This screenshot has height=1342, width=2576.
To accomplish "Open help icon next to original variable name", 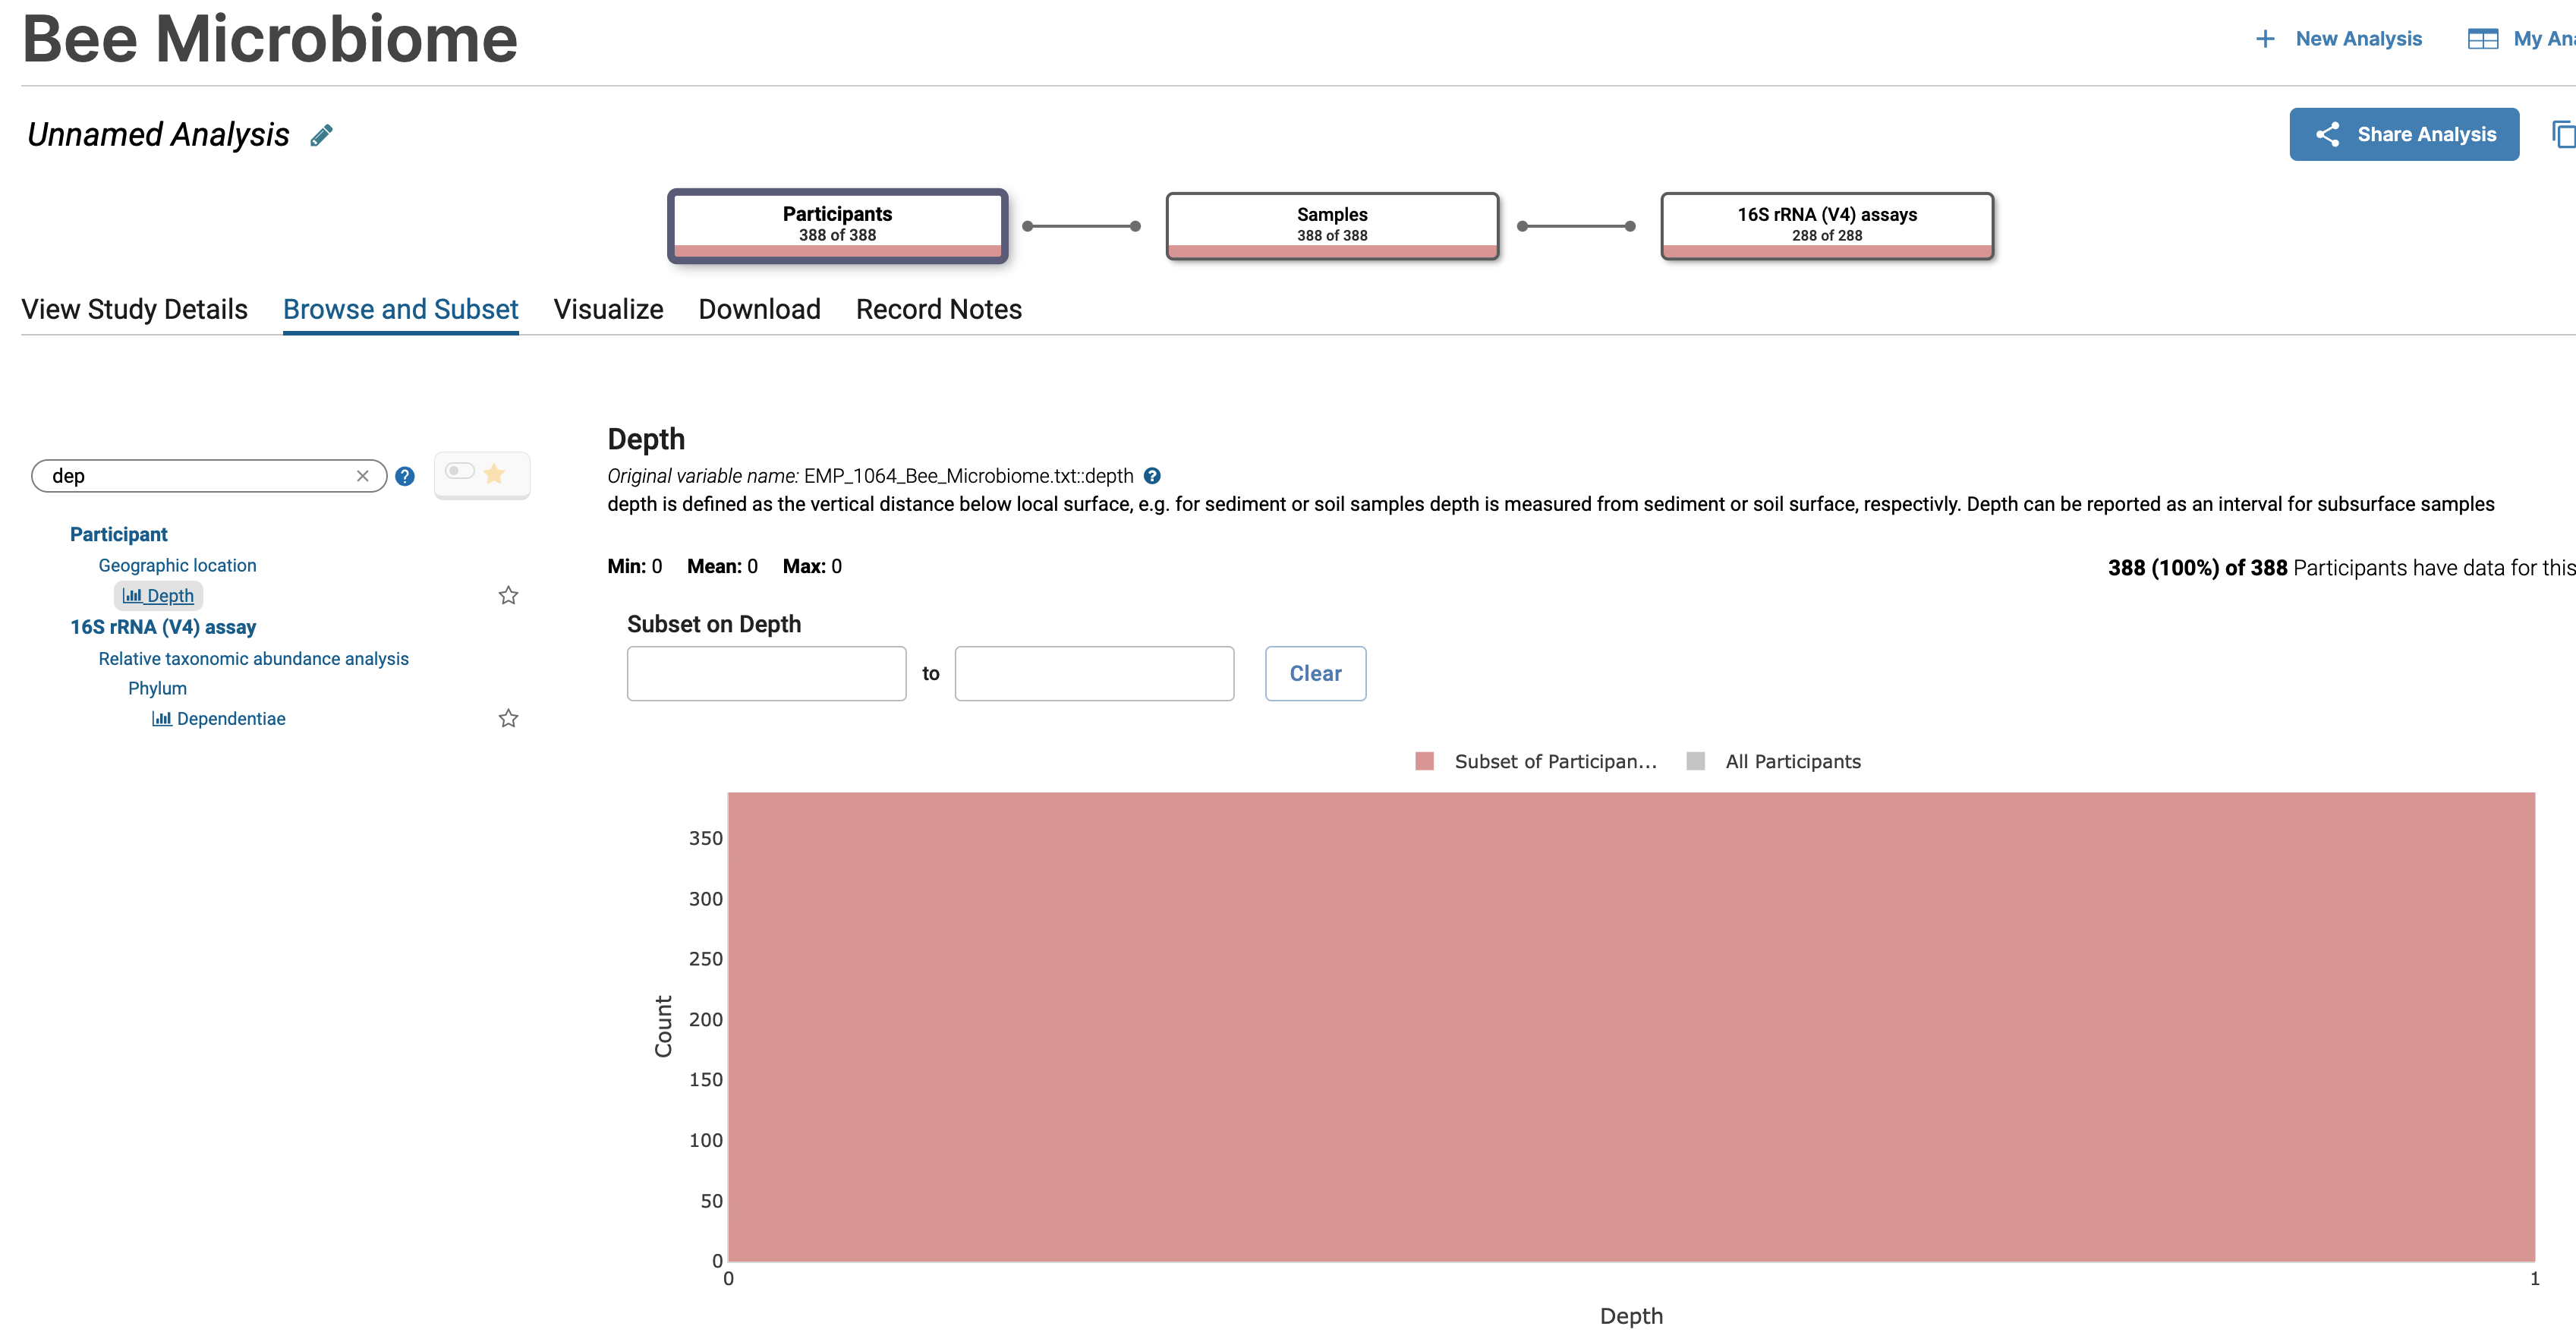I will pos(1152,476).
